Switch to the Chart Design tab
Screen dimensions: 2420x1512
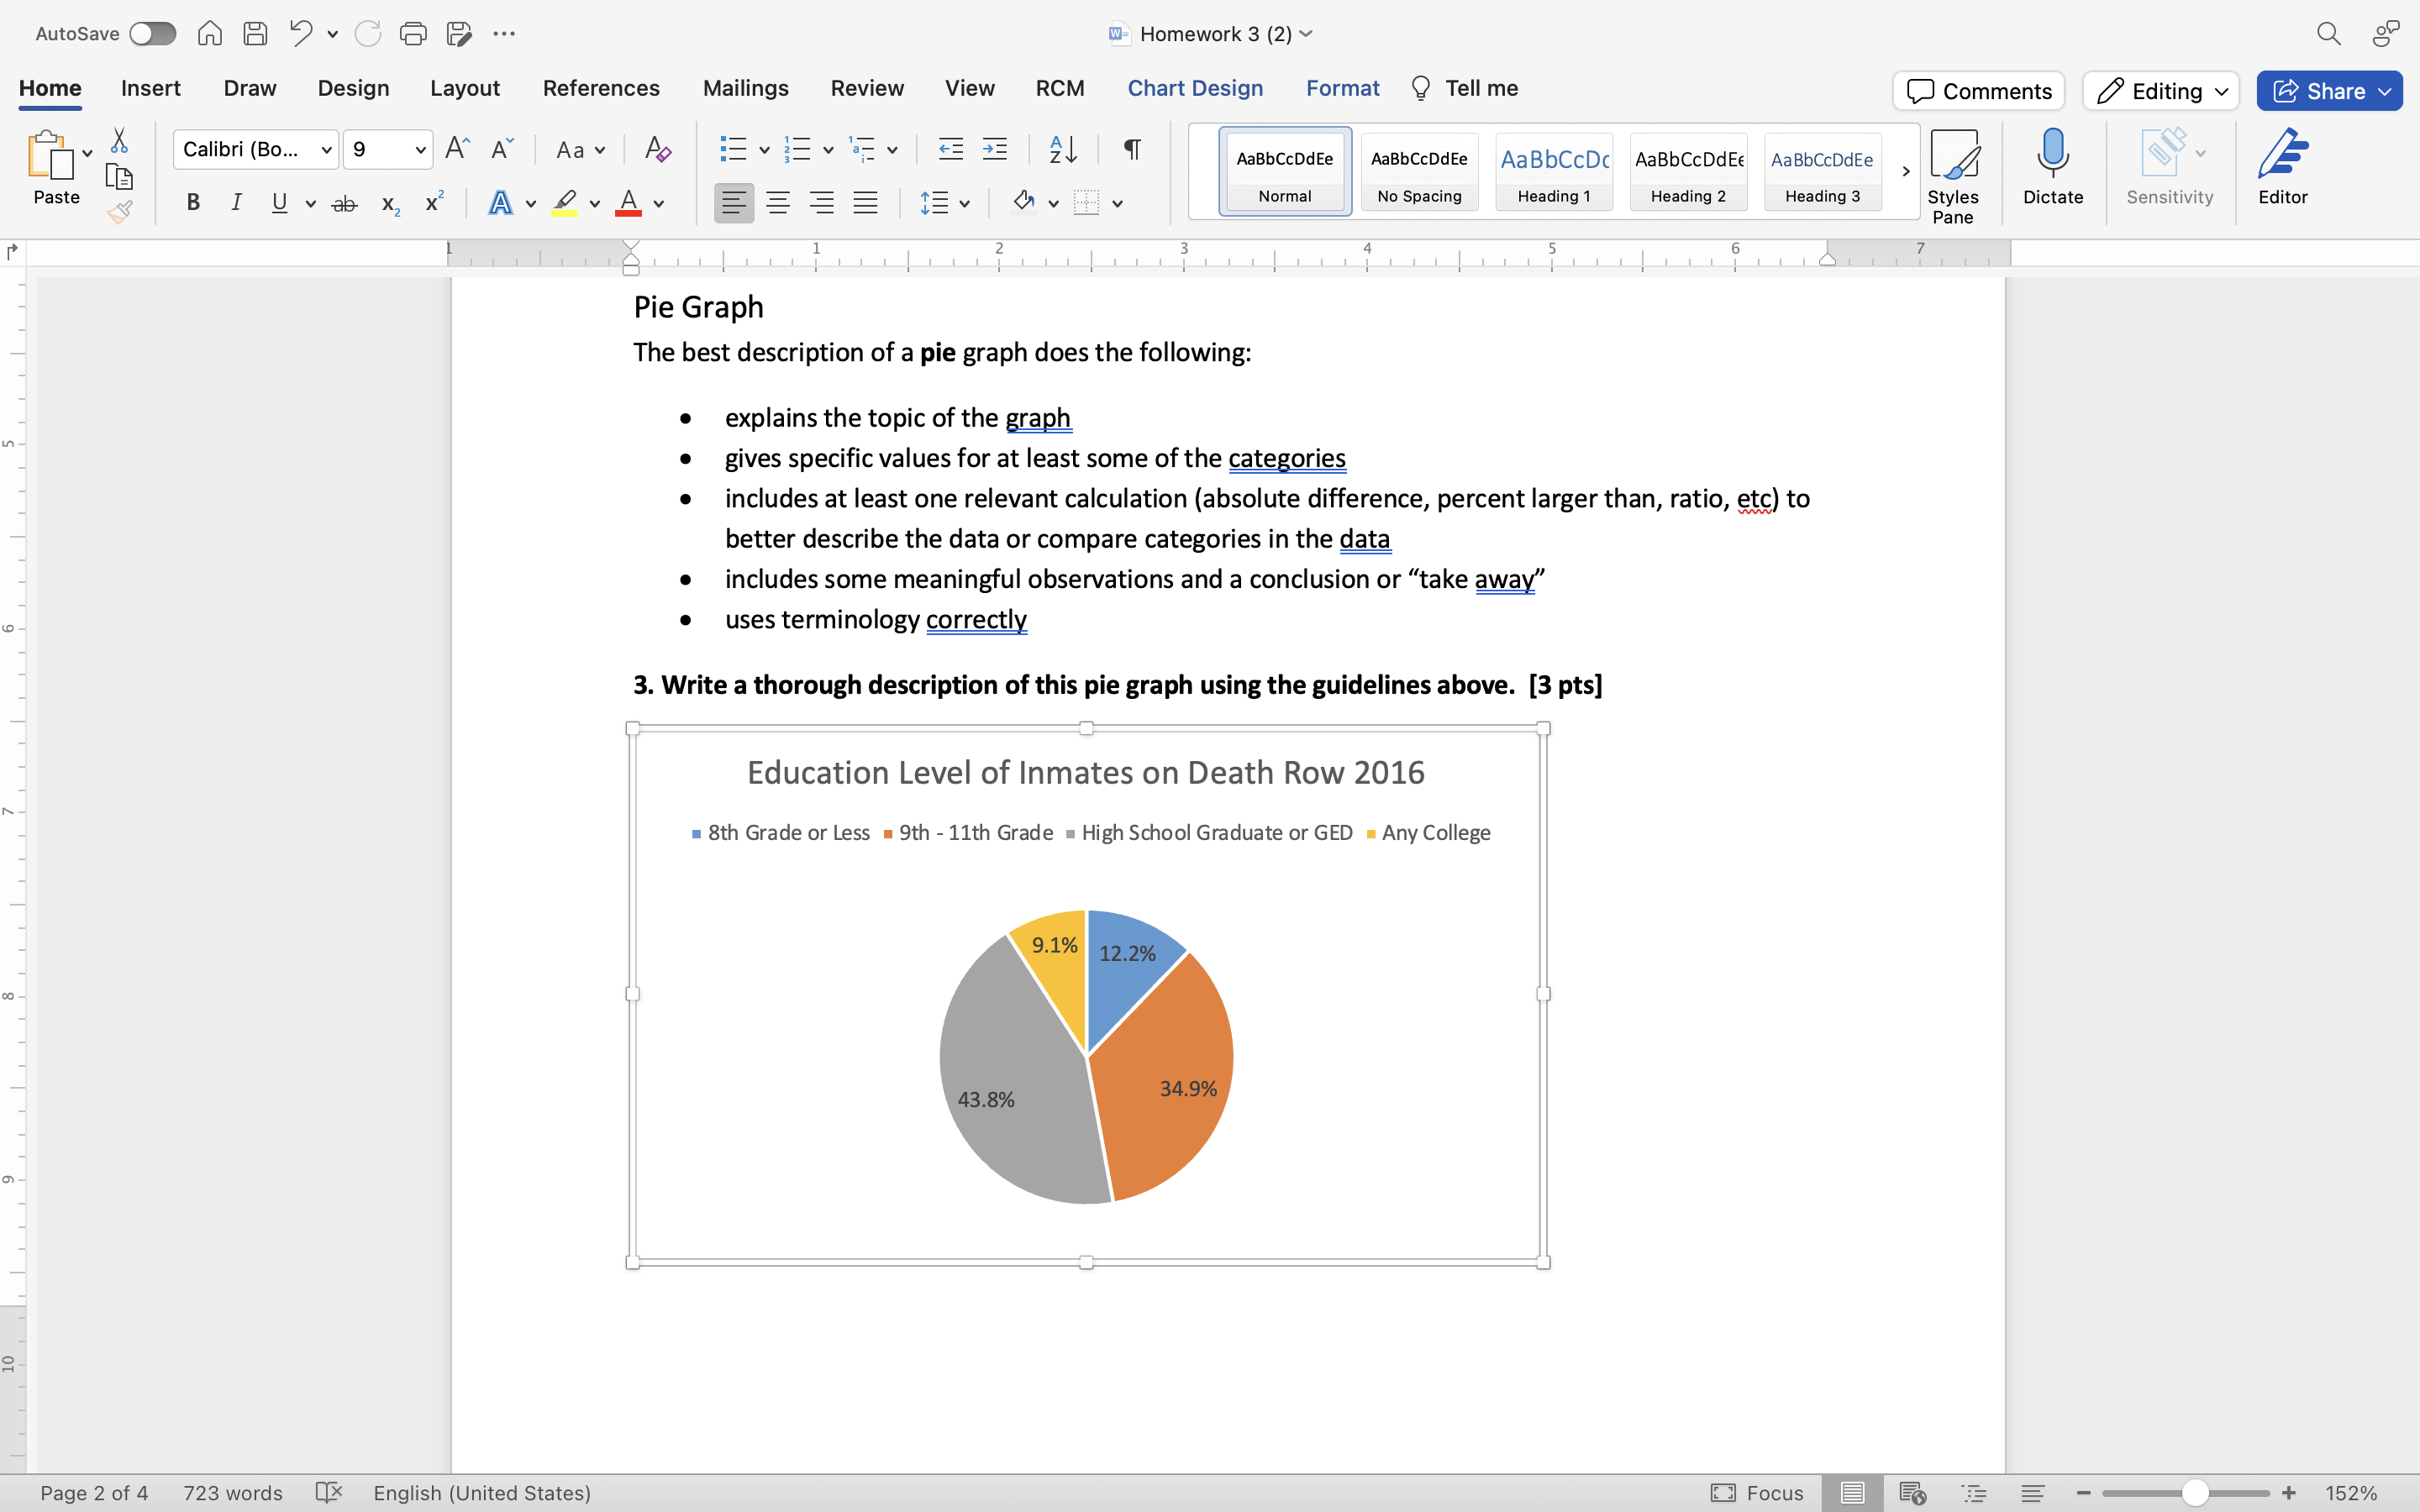click(1195, 88)
